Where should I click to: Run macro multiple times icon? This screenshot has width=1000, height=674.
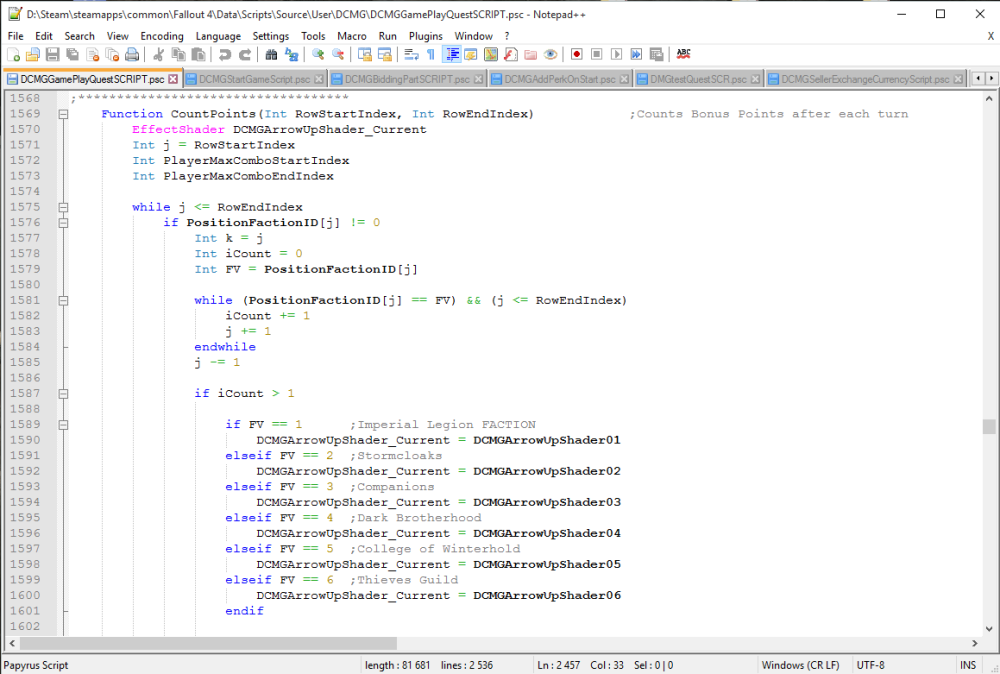(636, 55)
